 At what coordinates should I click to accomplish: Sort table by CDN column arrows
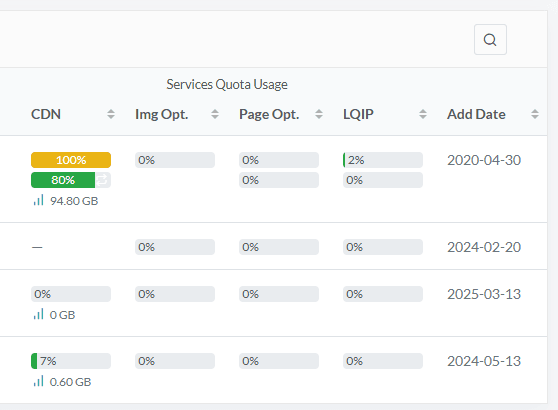[x=111, y=114]
